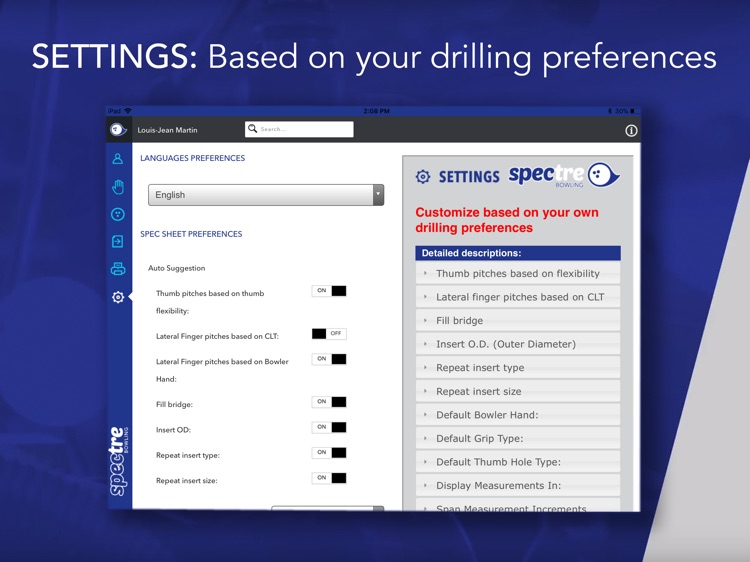The image size is (750, 562).
Task: Click the Spectre ball logo in header
Action: pos(118,130)
